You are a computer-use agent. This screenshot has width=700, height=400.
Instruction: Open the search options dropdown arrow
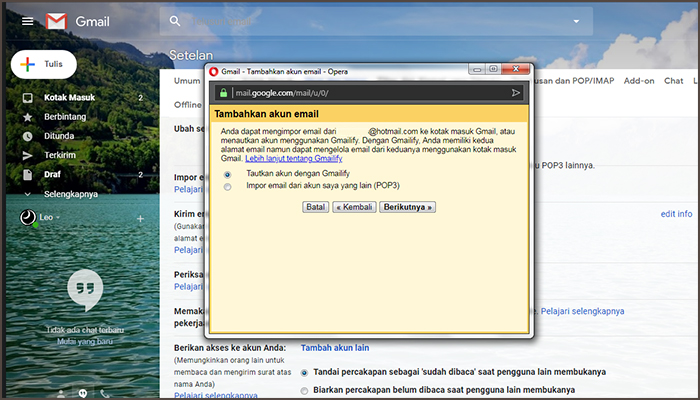point(576,21)
